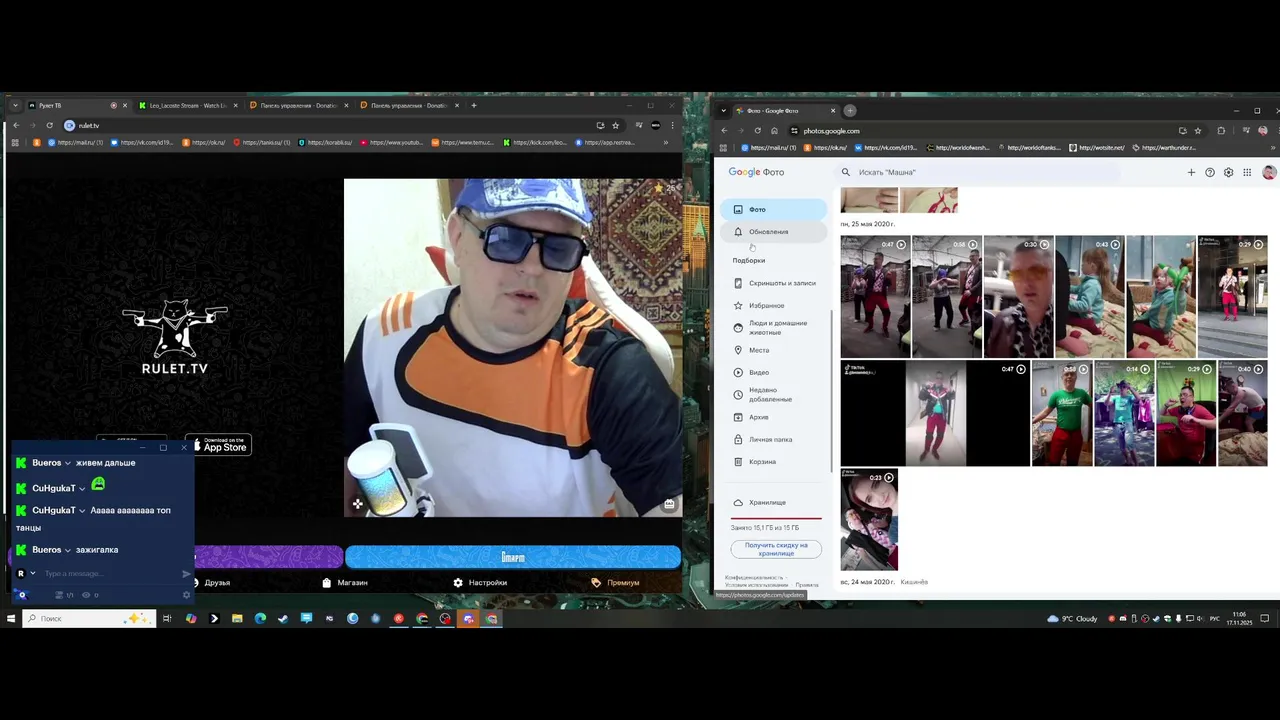Screen dimensions: 1280x720
Task: Click the plus create icon in Google Photos
Action: coord(1191,172)
